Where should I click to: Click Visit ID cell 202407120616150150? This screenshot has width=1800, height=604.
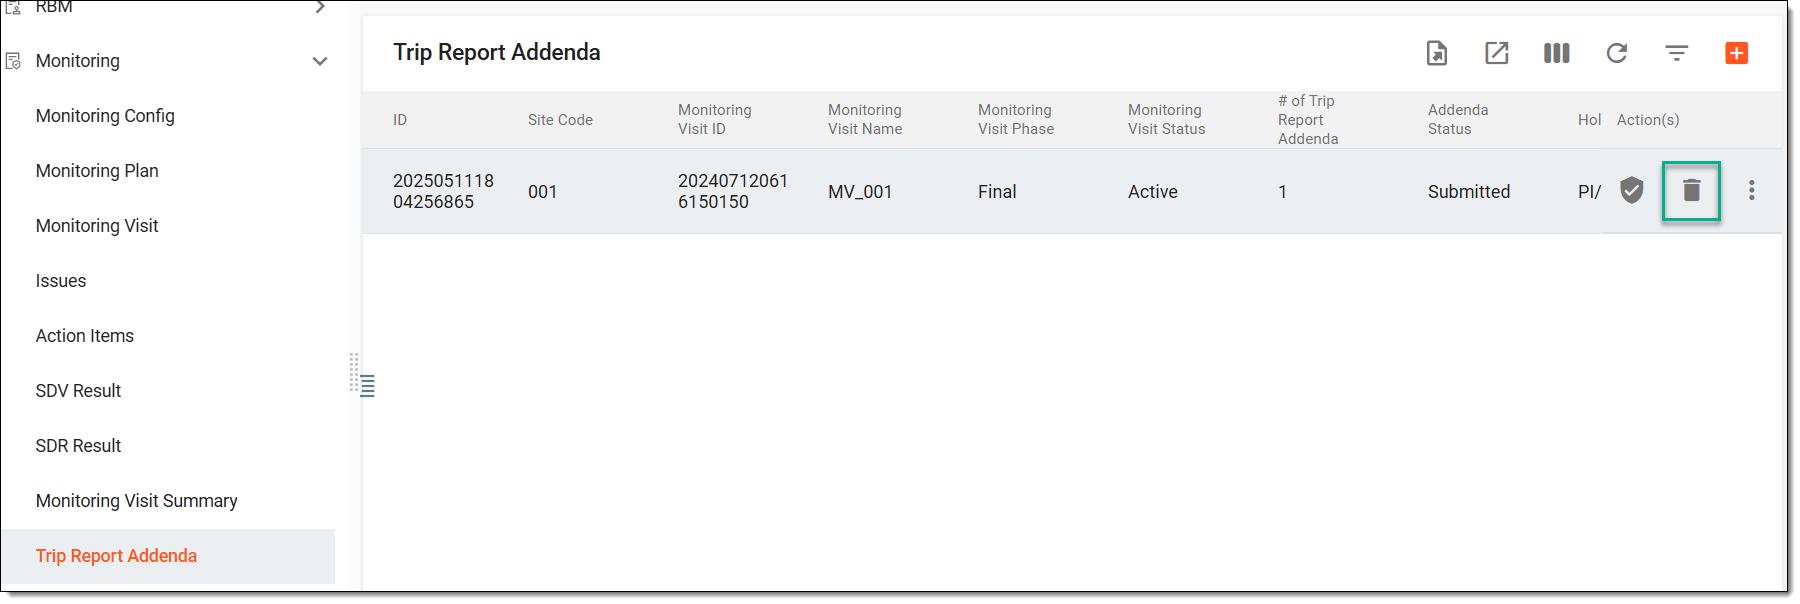[x=733, y=191]
